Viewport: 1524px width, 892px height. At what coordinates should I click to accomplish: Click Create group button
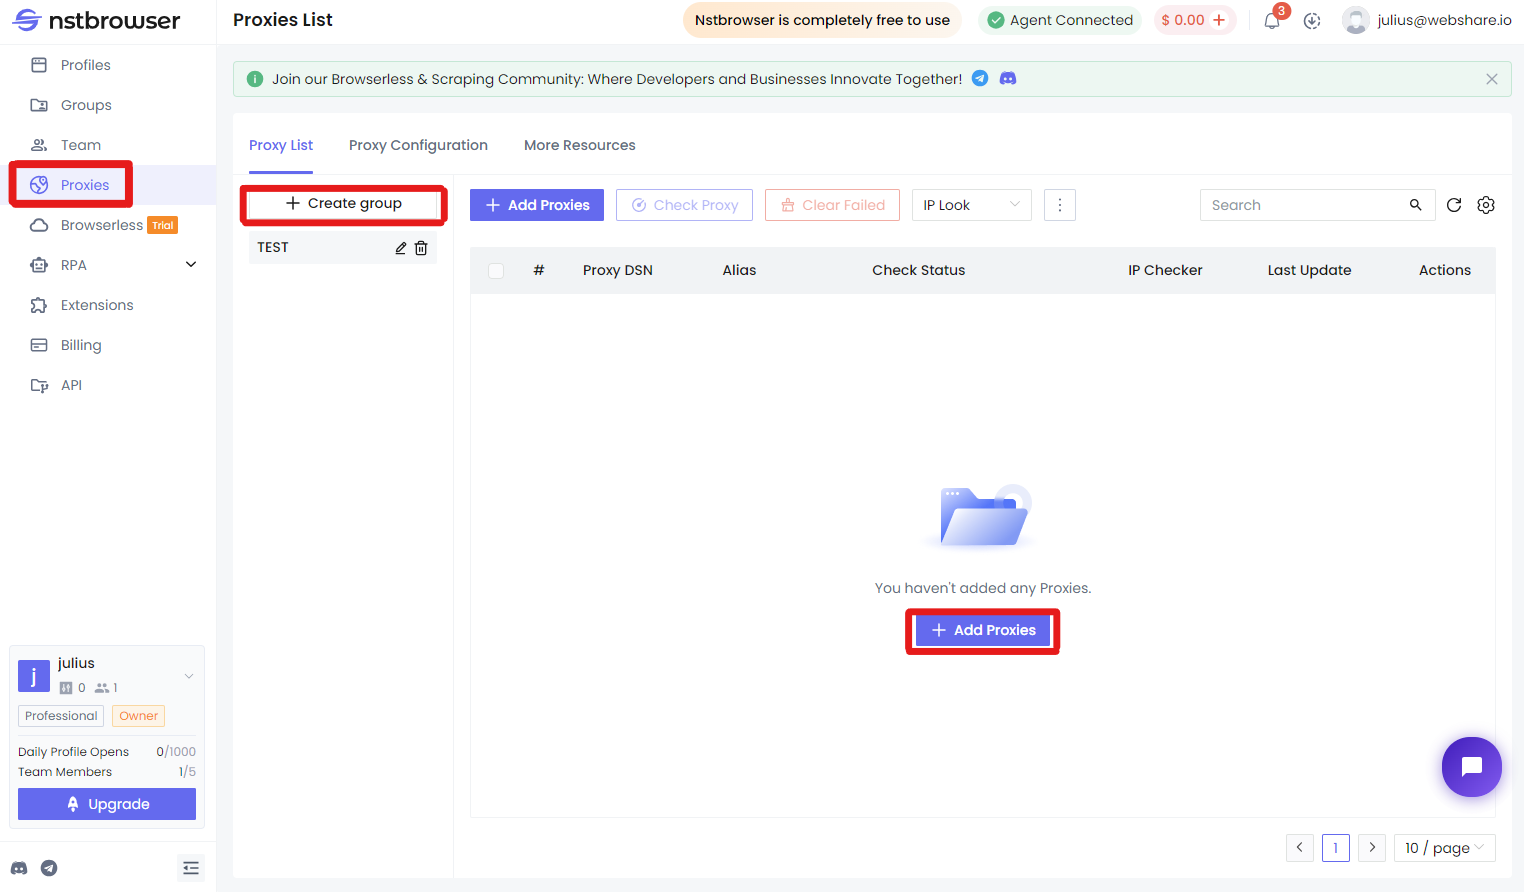[x=343, y=203]
